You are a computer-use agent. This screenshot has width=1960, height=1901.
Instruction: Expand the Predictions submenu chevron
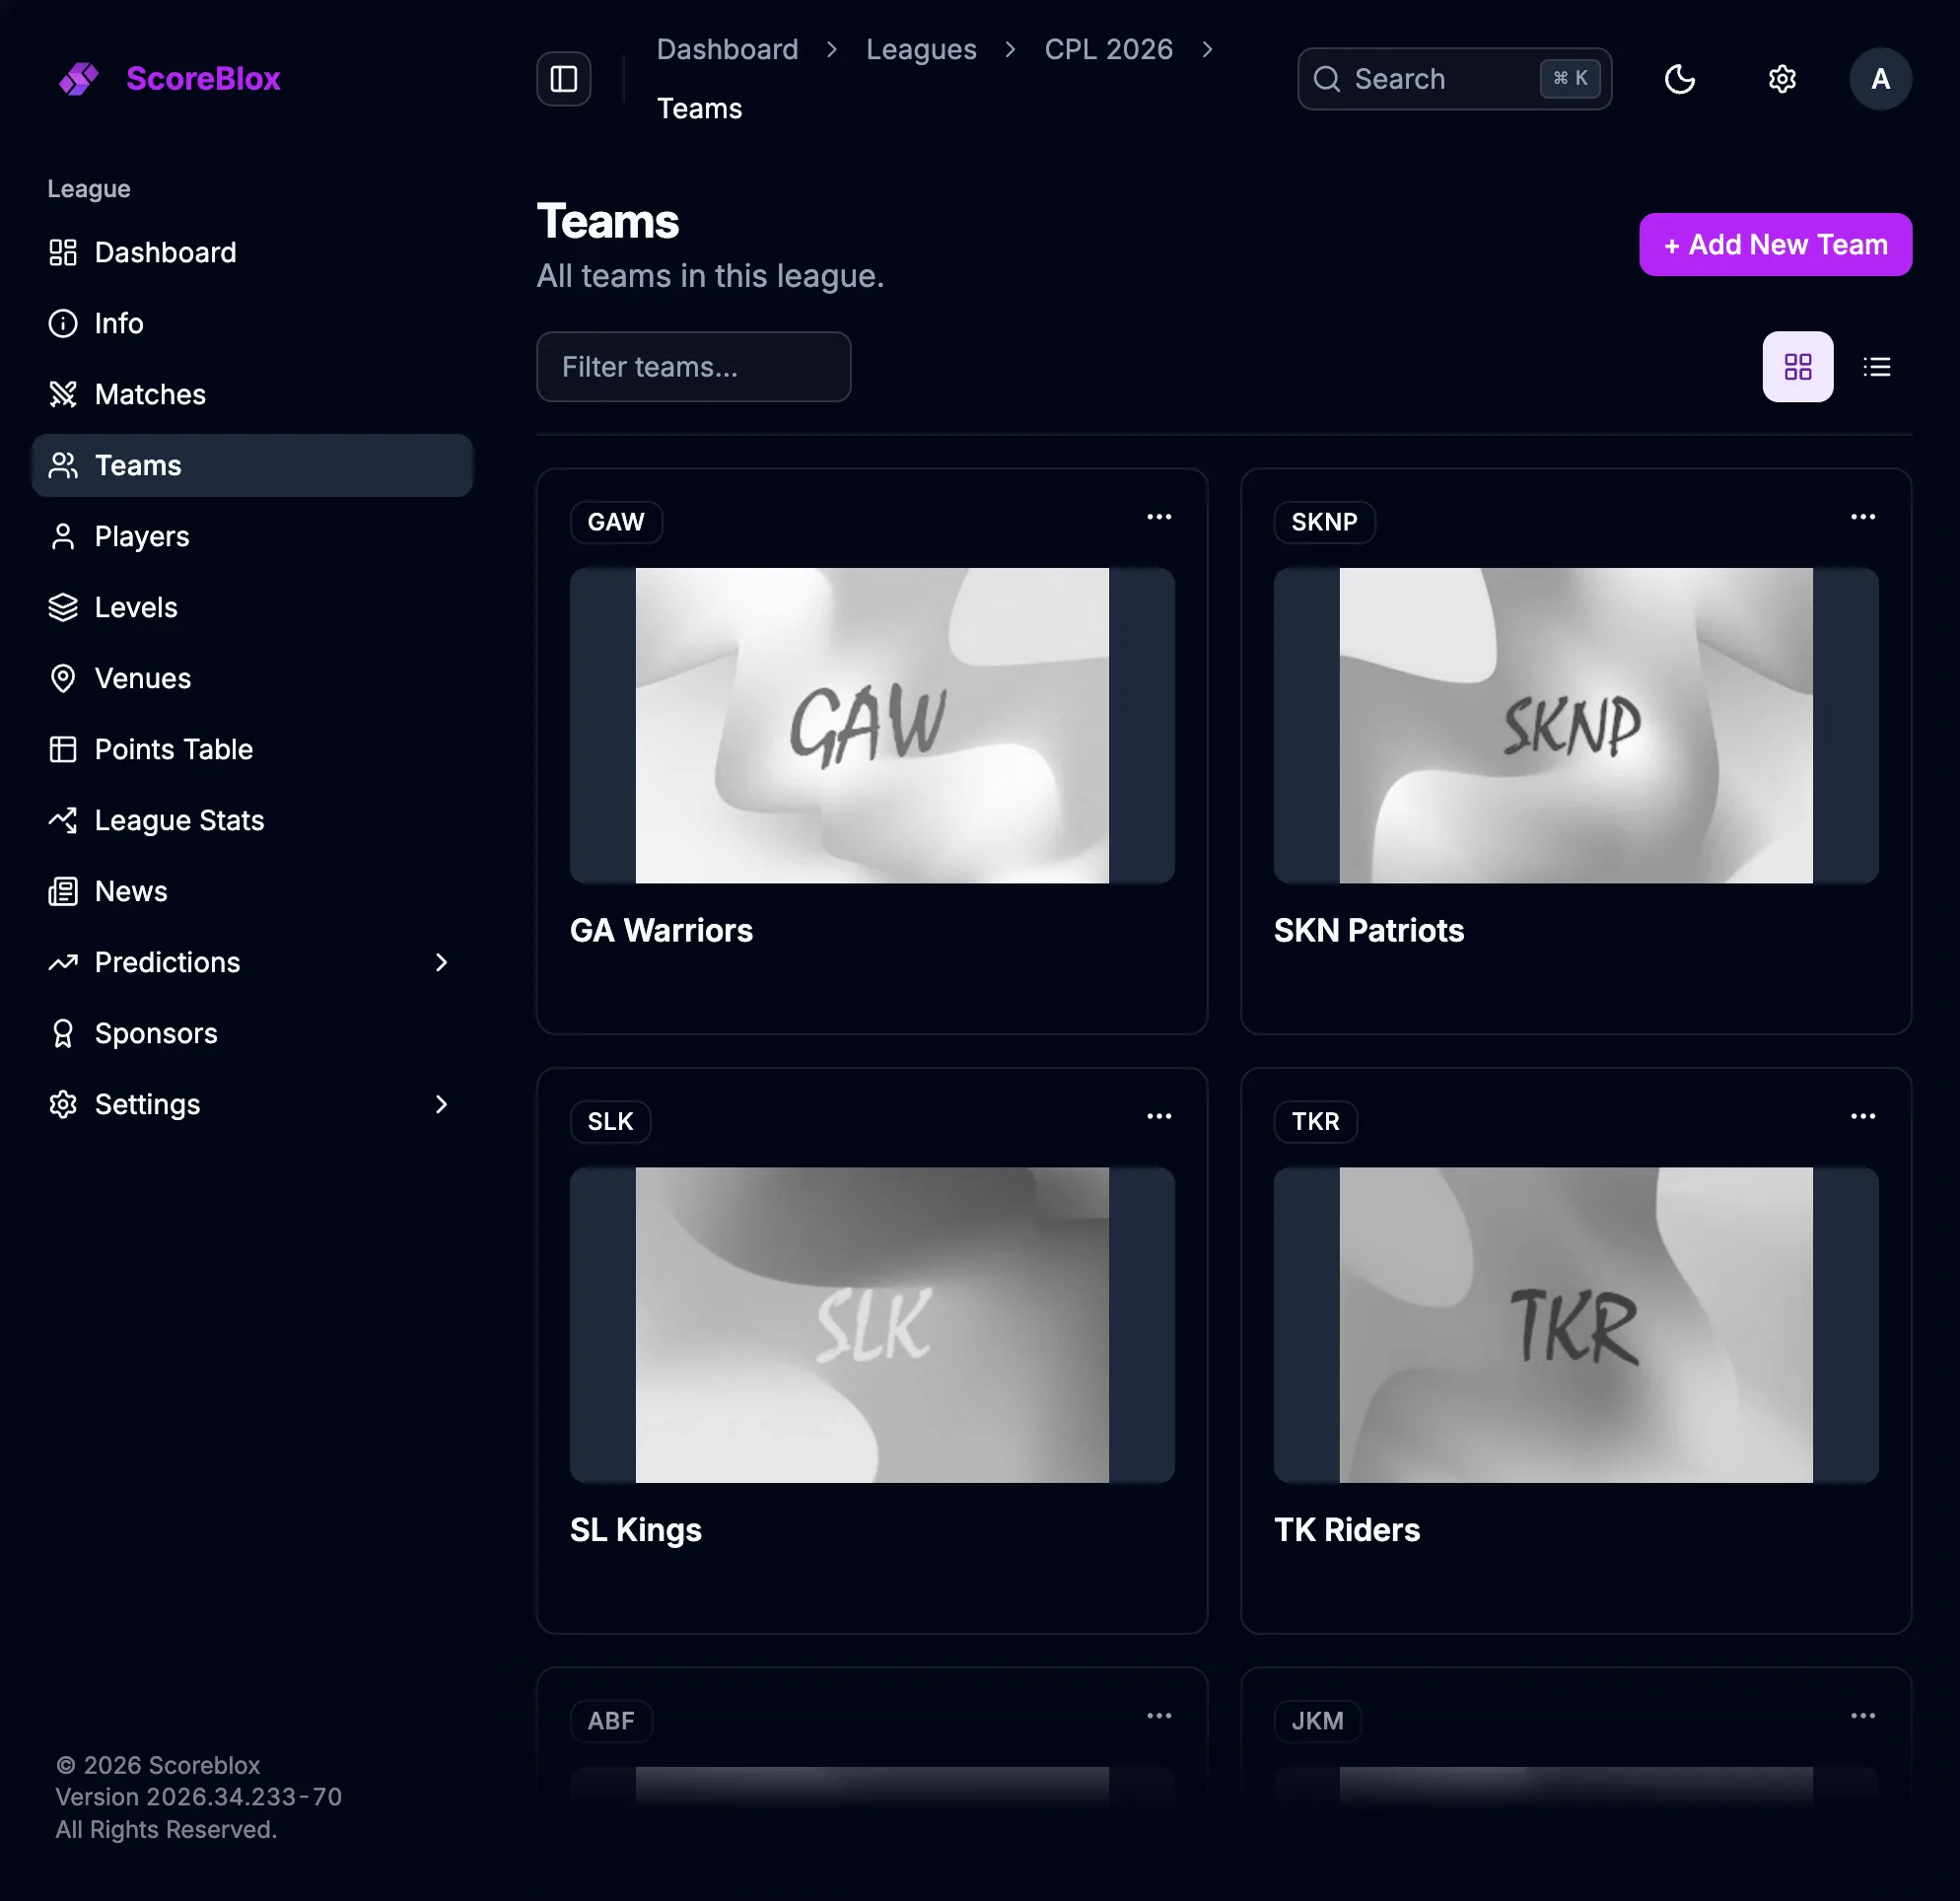(x=441, y=962)
